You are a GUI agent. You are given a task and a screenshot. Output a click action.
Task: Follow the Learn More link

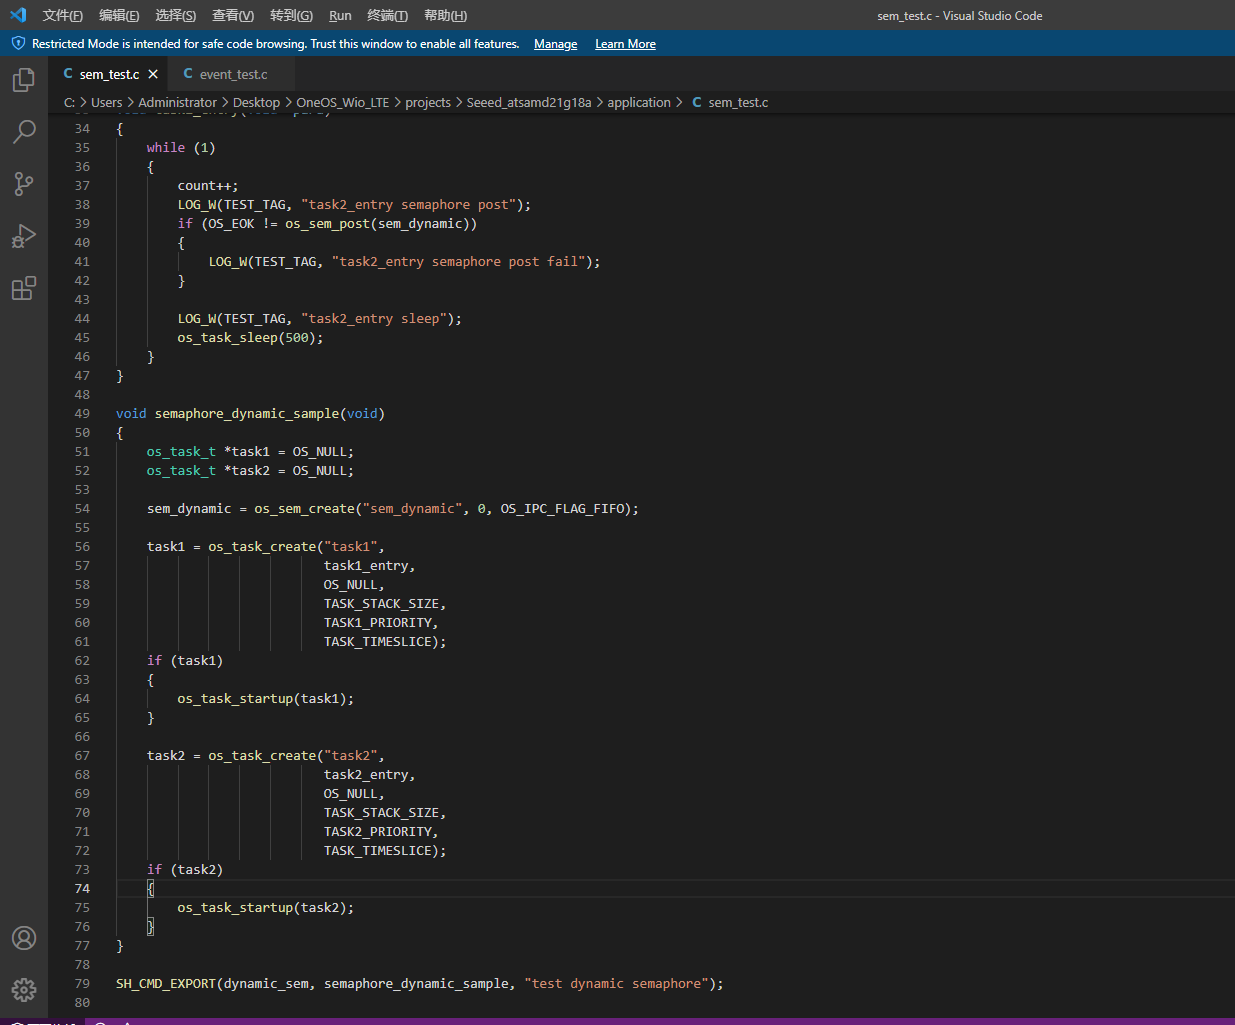626,44
